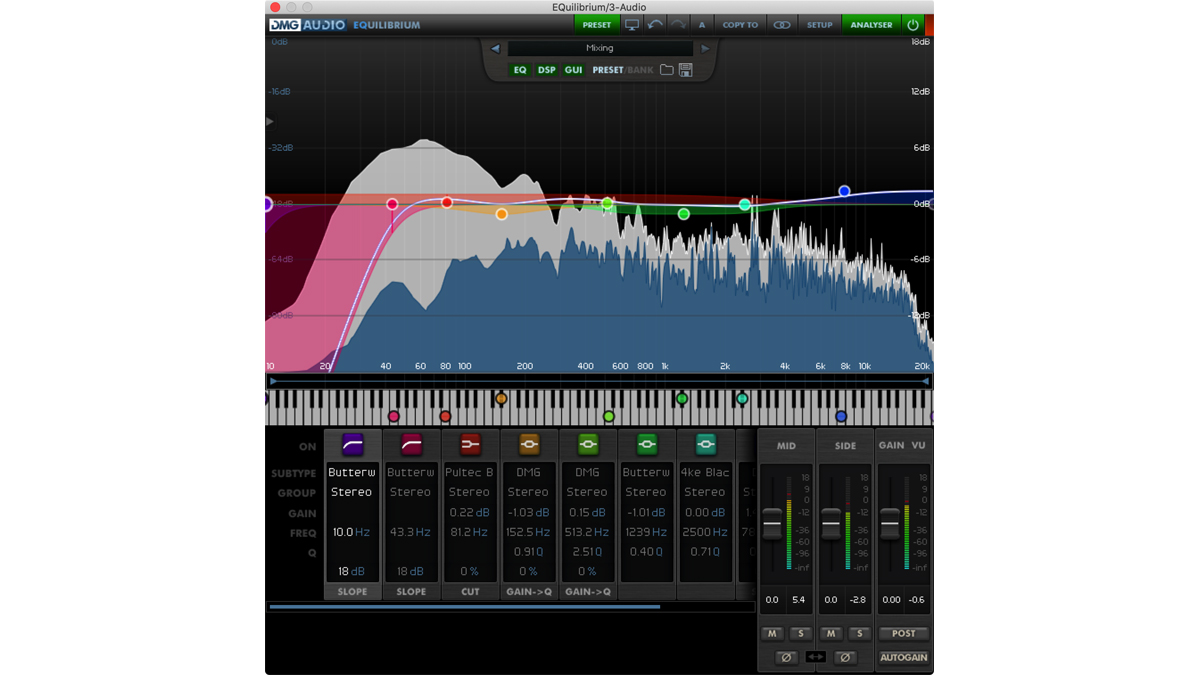Click the magenta EQ node on the curve

pyautogui.click(x=392, y=204)
